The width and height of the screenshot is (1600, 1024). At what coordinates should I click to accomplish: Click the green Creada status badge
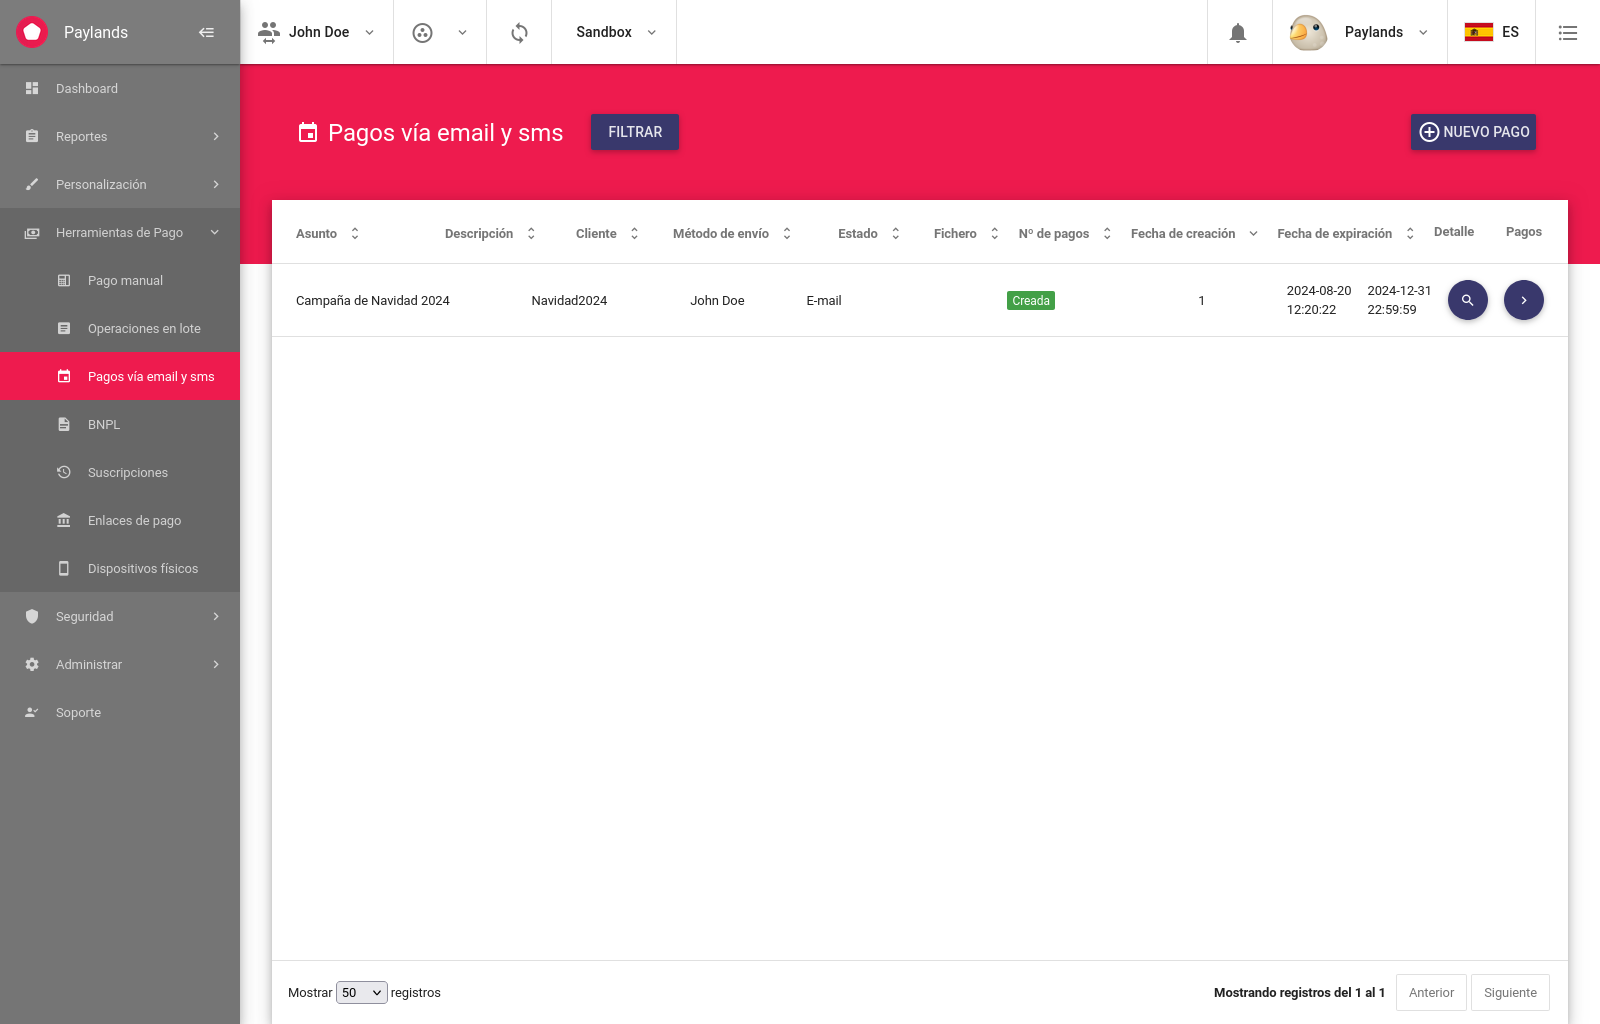click(x=1031, y=300)
